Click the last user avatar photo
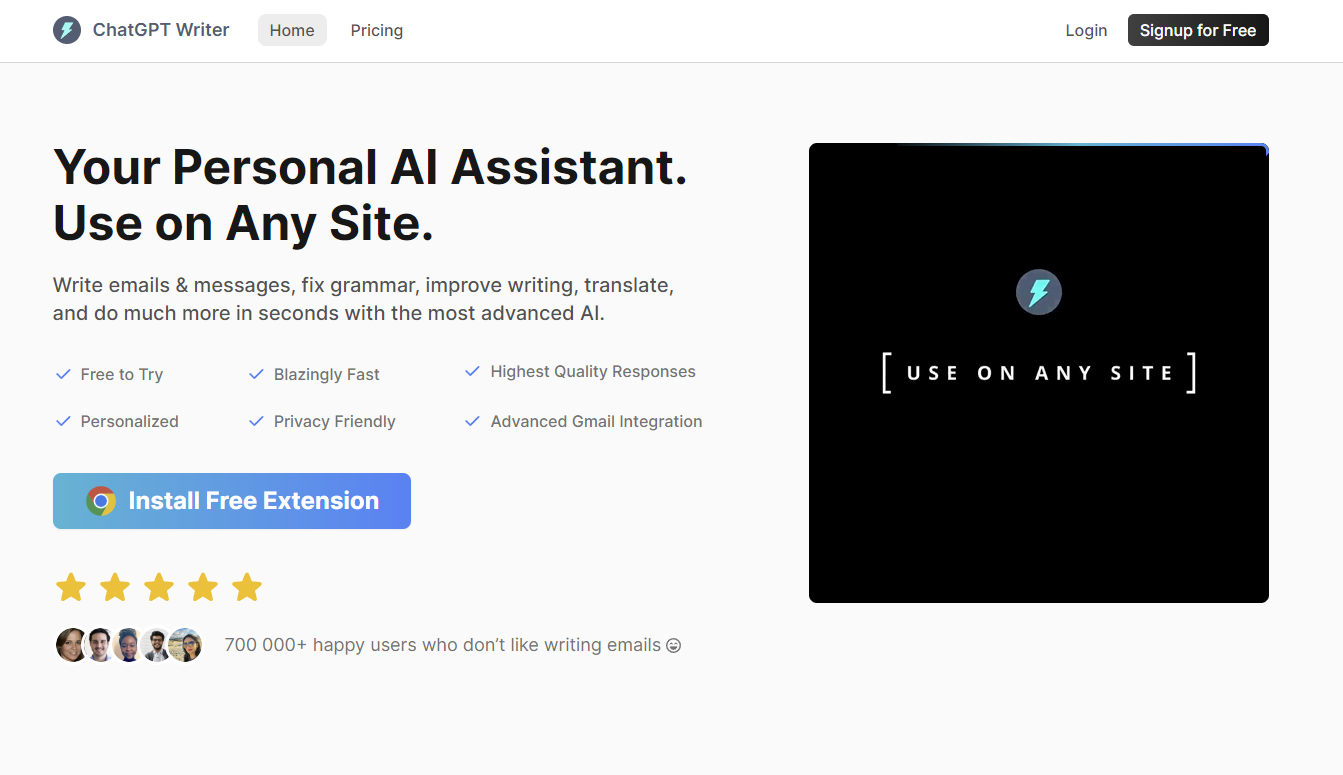1343x775 pixels. point(186,645)
